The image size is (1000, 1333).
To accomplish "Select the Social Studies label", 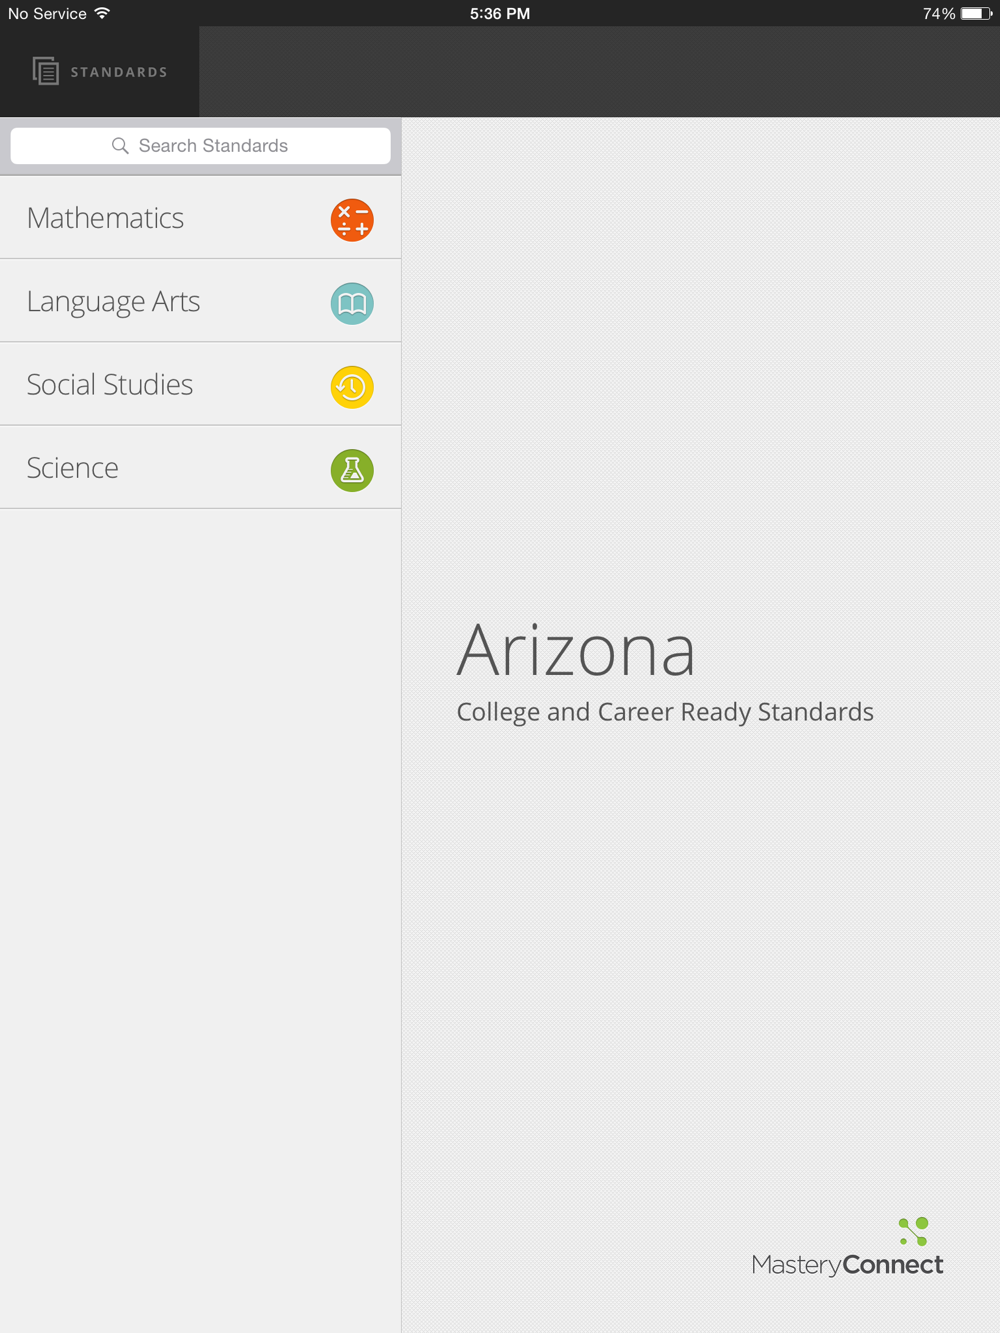I will coord(110,385).
